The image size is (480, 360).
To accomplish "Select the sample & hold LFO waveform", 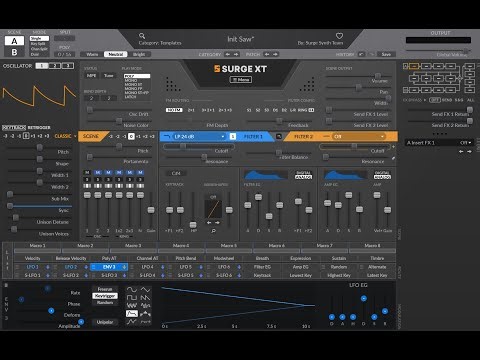I will tap(145, 305).
